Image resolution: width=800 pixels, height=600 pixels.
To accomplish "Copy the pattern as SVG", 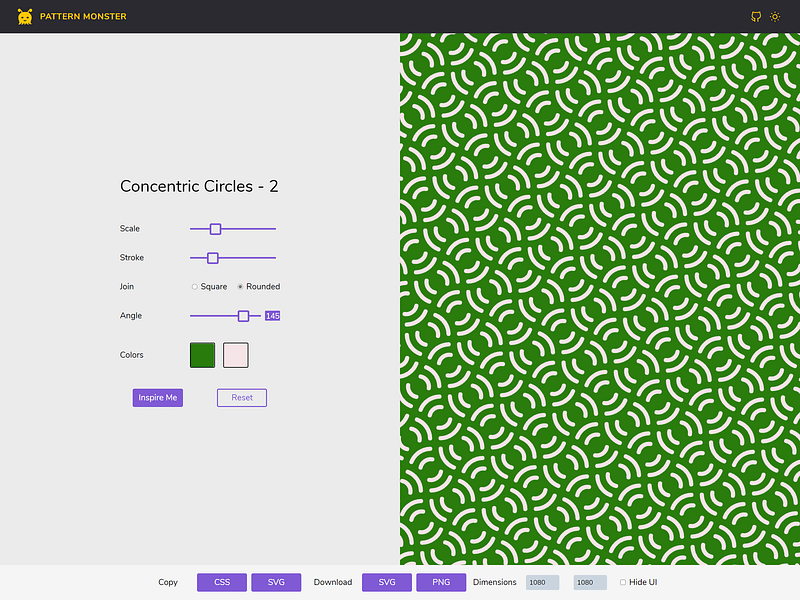I will click(x=275, y=582).
